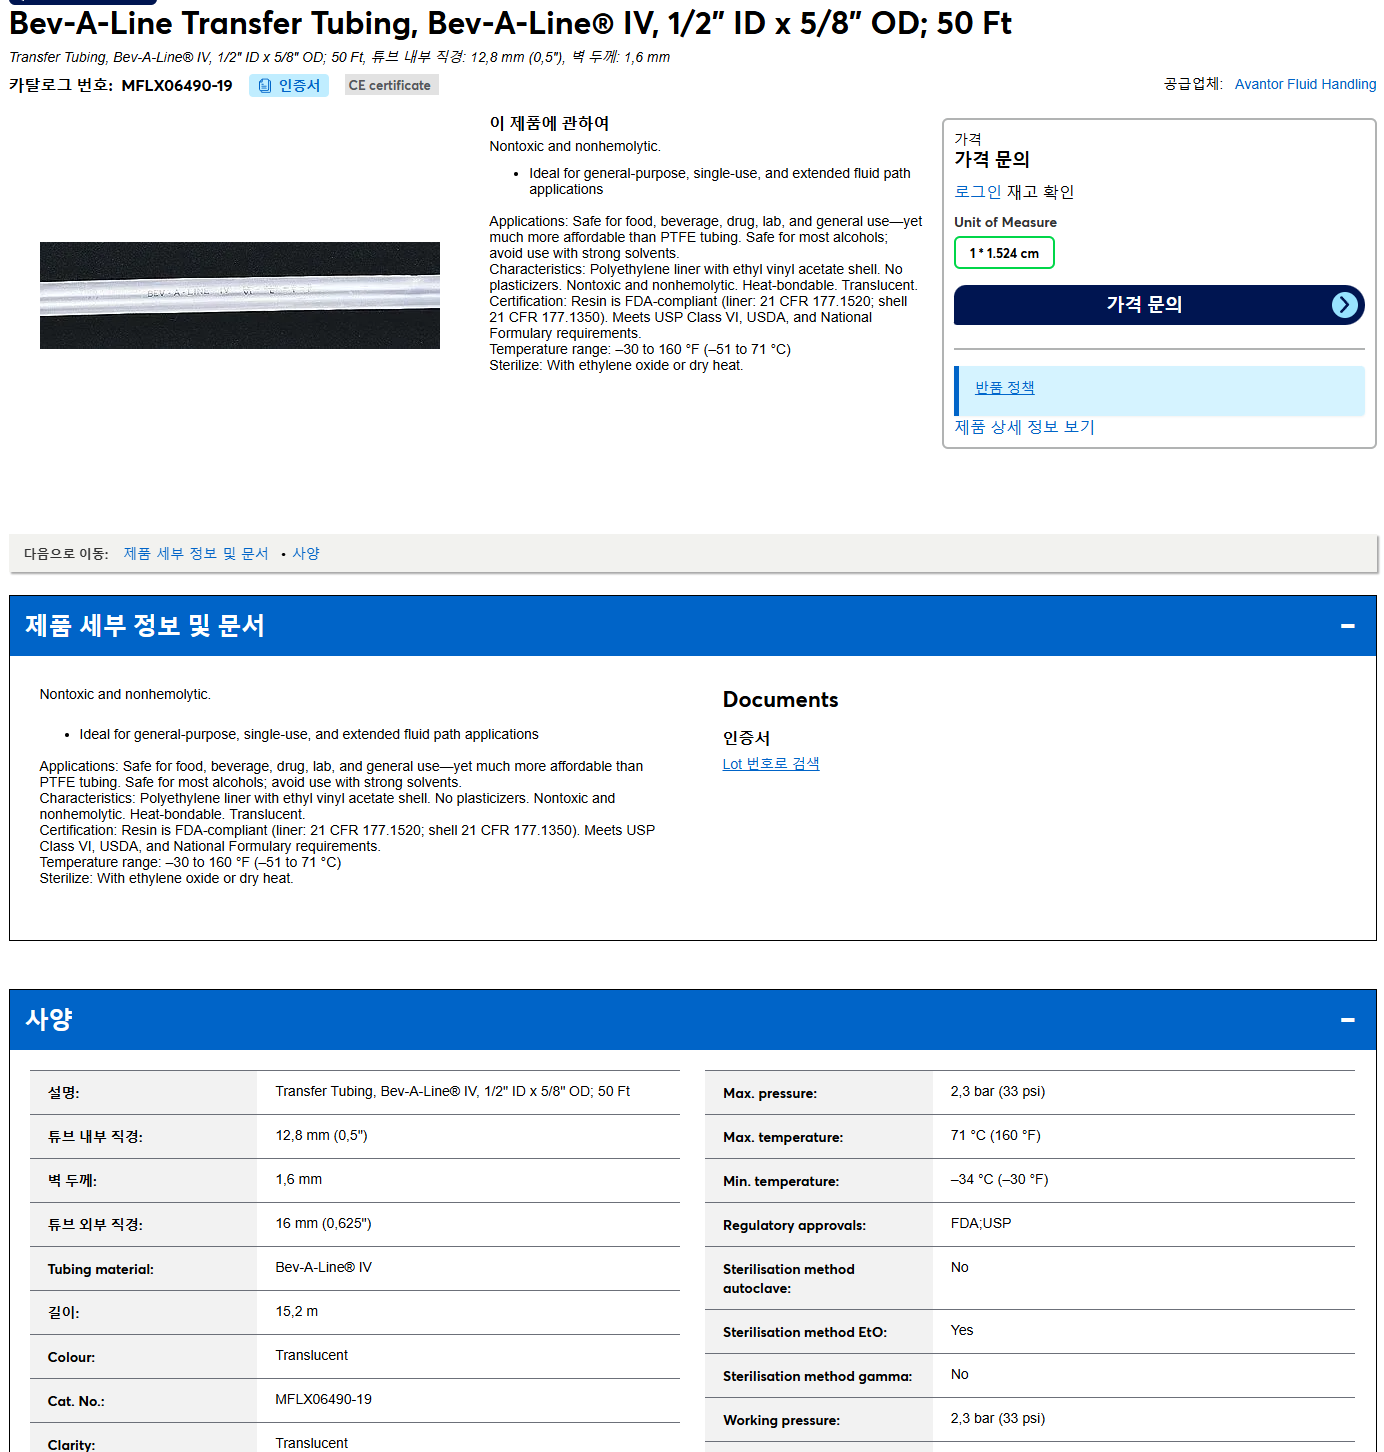Click the tubing product image thumbnail
This screenshot has height=1452, width=1384.
[x=240, y=295]
